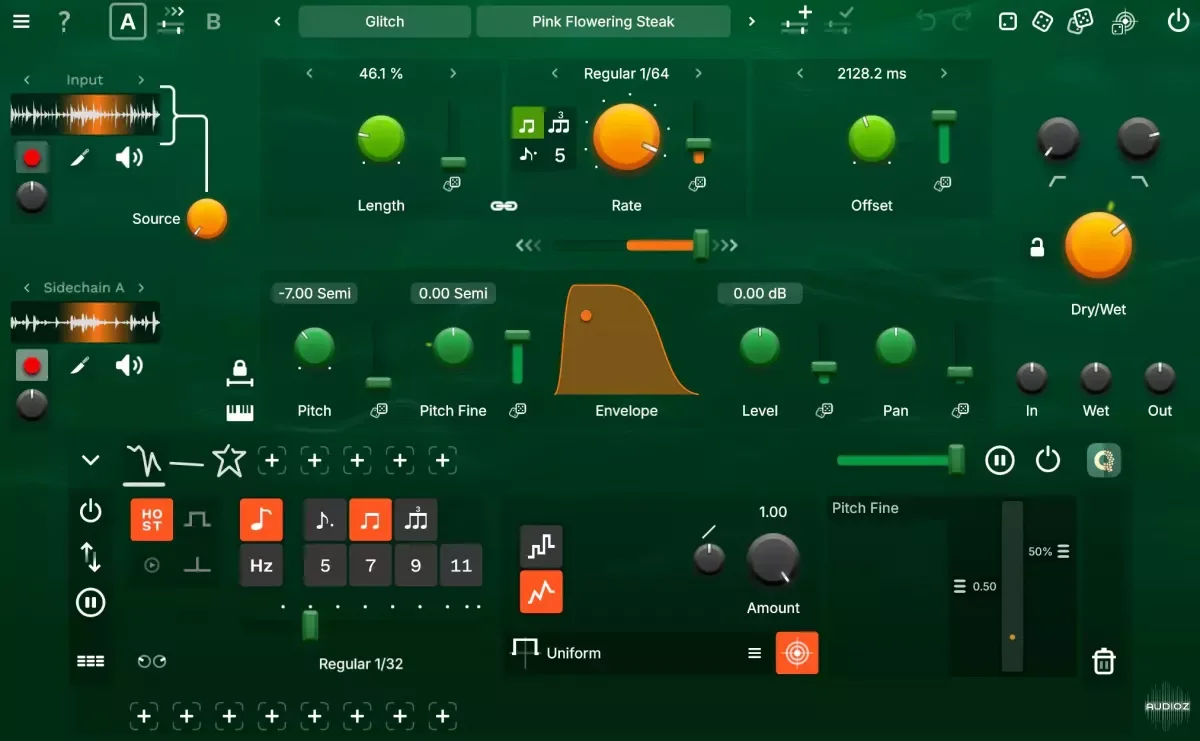Screen dimensions: 1200x741
Task: Click the three-dice randomize icon
Action: tap(1080, 21)
